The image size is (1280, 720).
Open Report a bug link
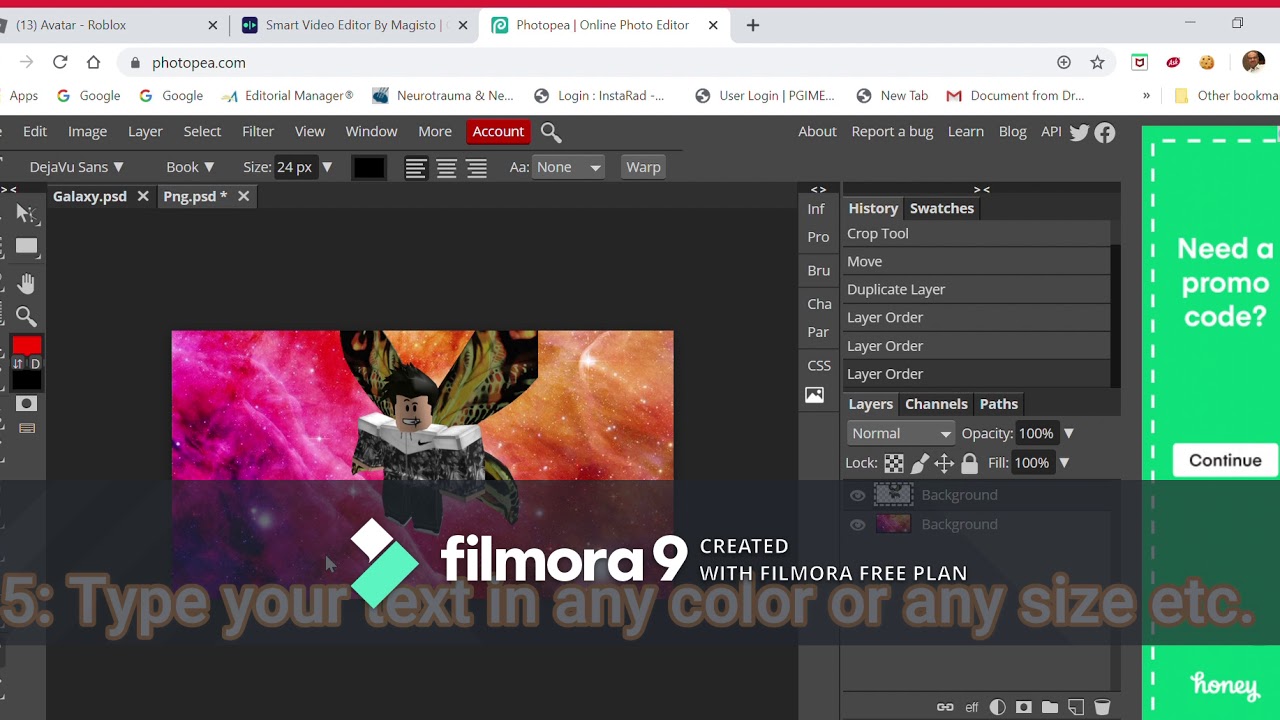(x=892, y=131)
